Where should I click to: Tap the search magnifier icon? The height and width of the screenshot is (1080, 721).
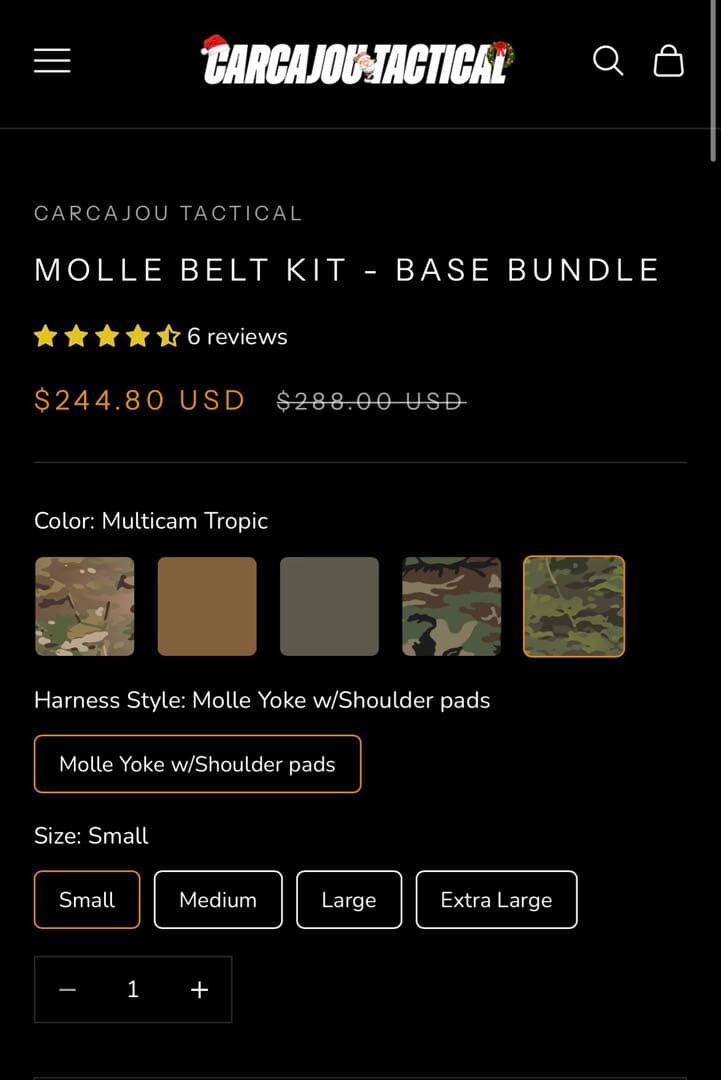607,60
